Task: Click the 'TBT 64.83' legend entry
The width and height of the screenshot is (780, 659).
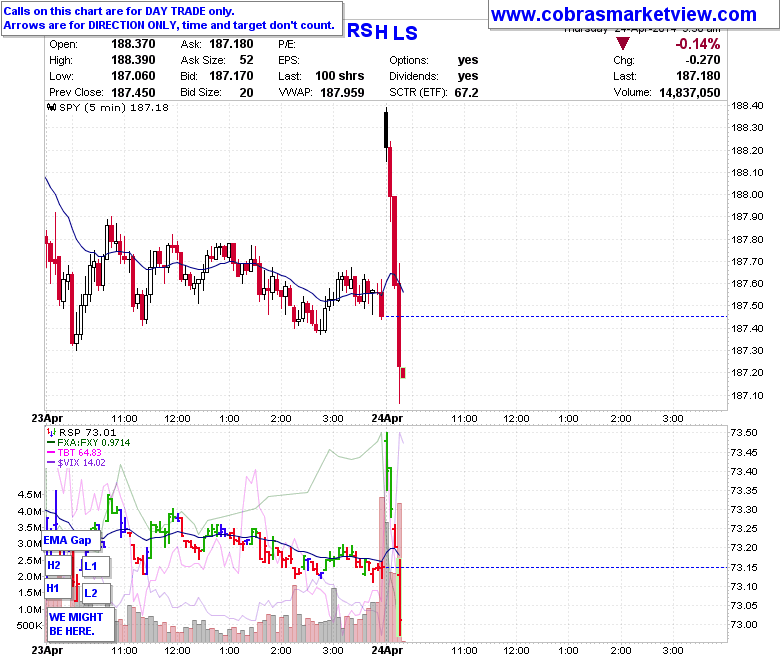Action: (80, 452)
